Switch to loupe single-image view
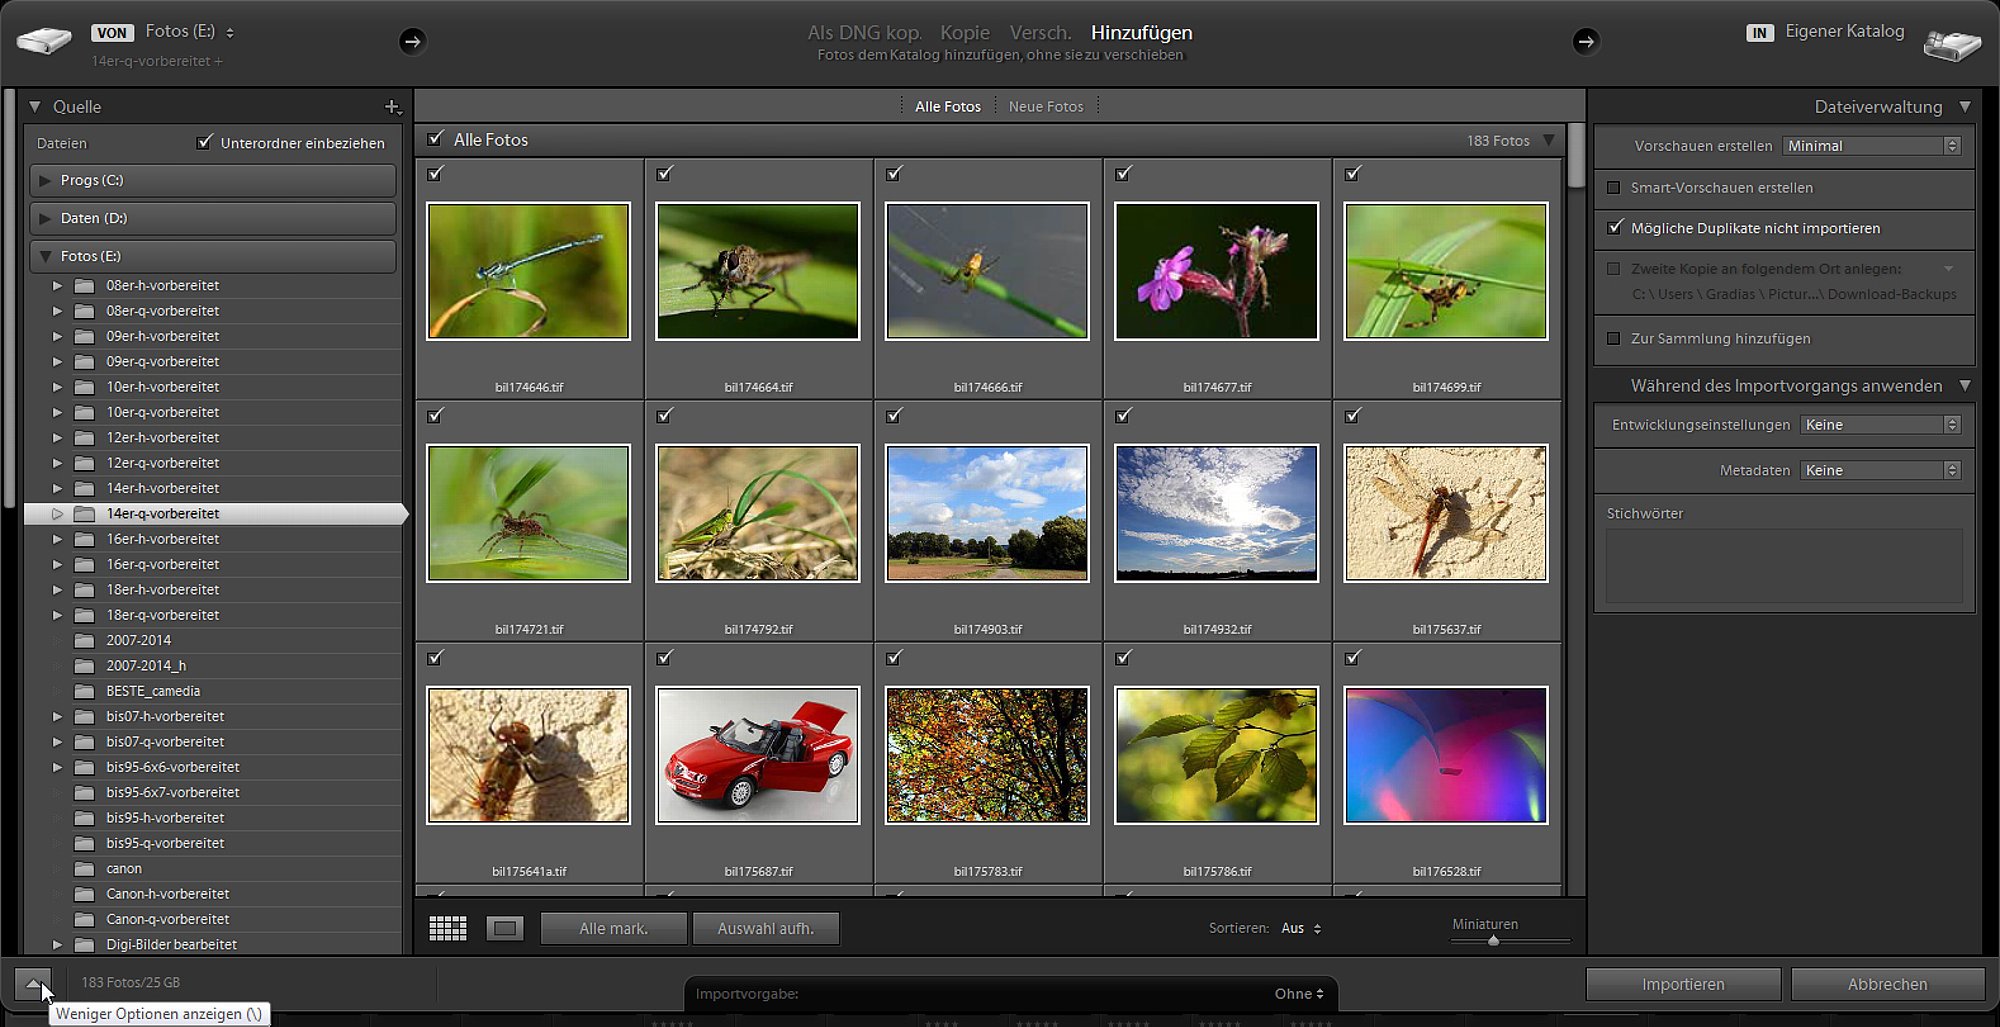The width and height of the screenshot is (2000, 1027). coord(505,929)
